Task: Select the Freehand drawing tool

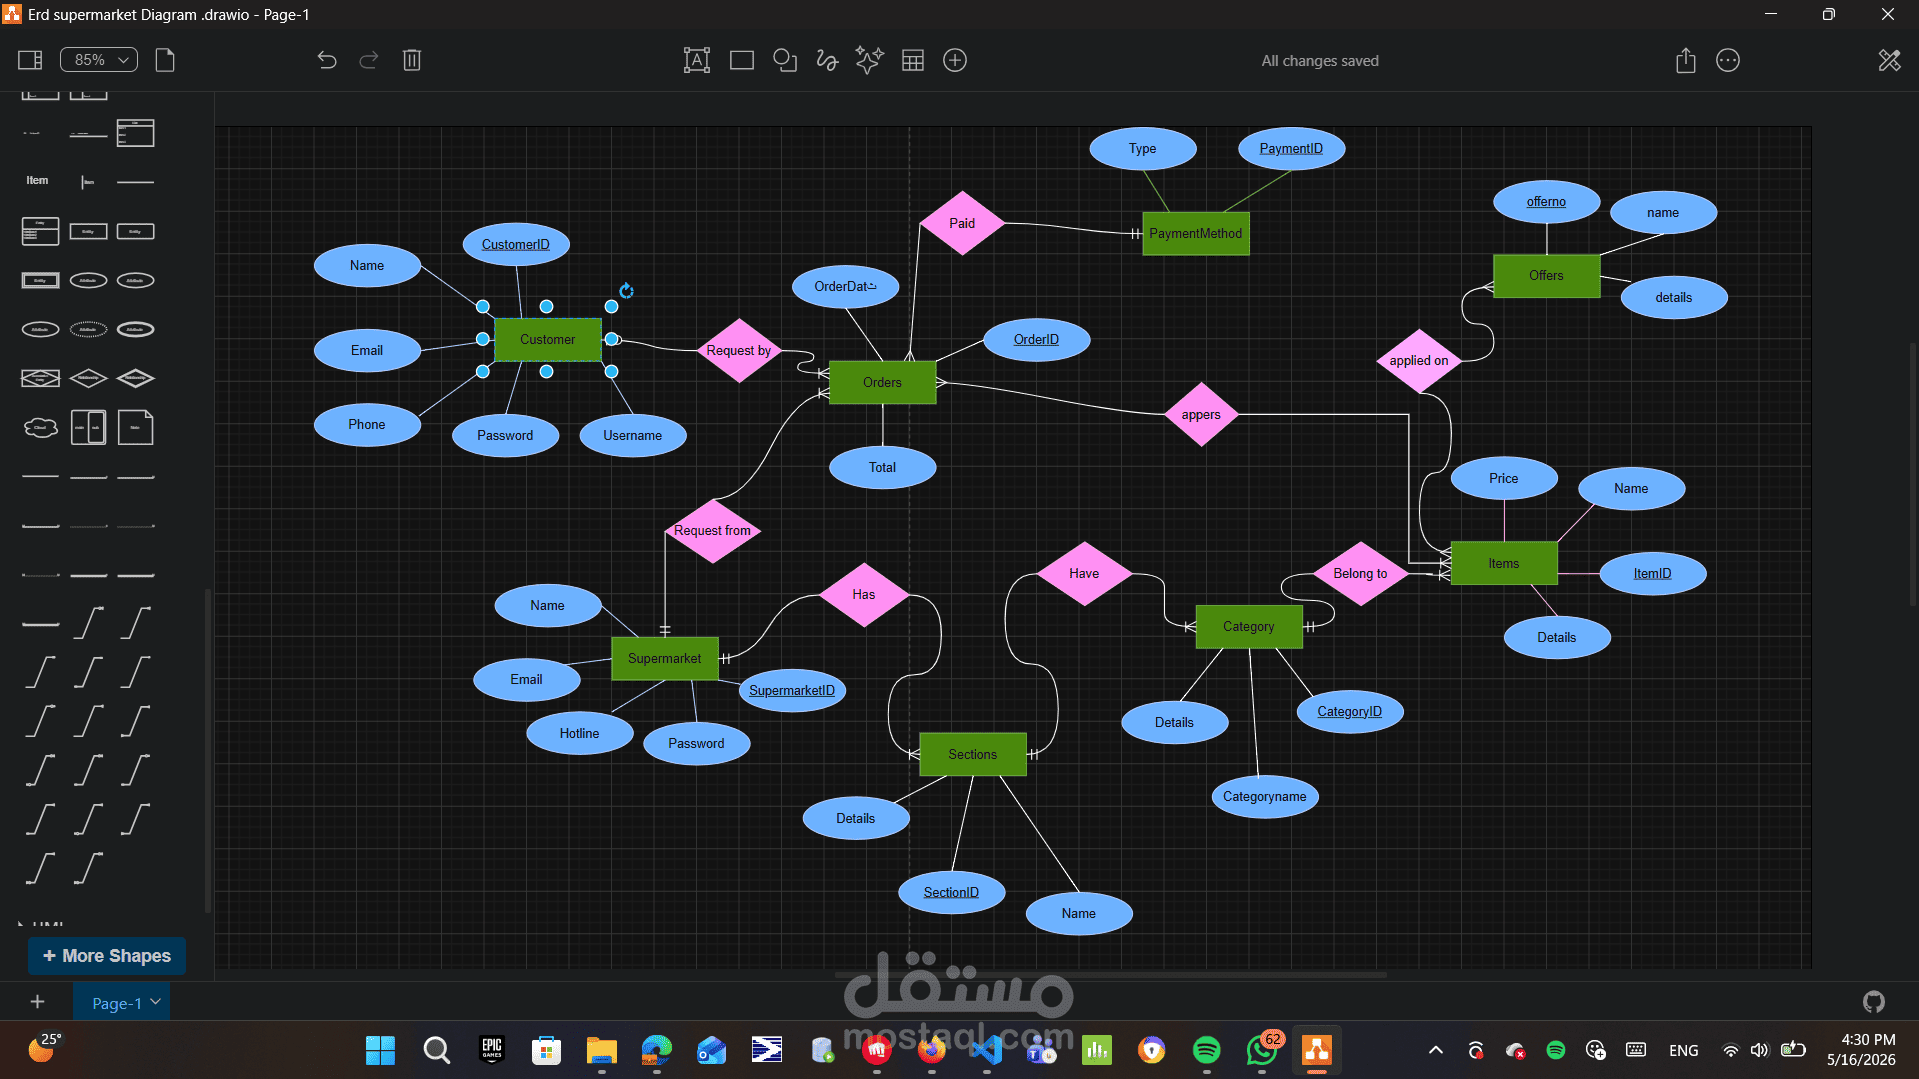Action: [x=827, y=60]
